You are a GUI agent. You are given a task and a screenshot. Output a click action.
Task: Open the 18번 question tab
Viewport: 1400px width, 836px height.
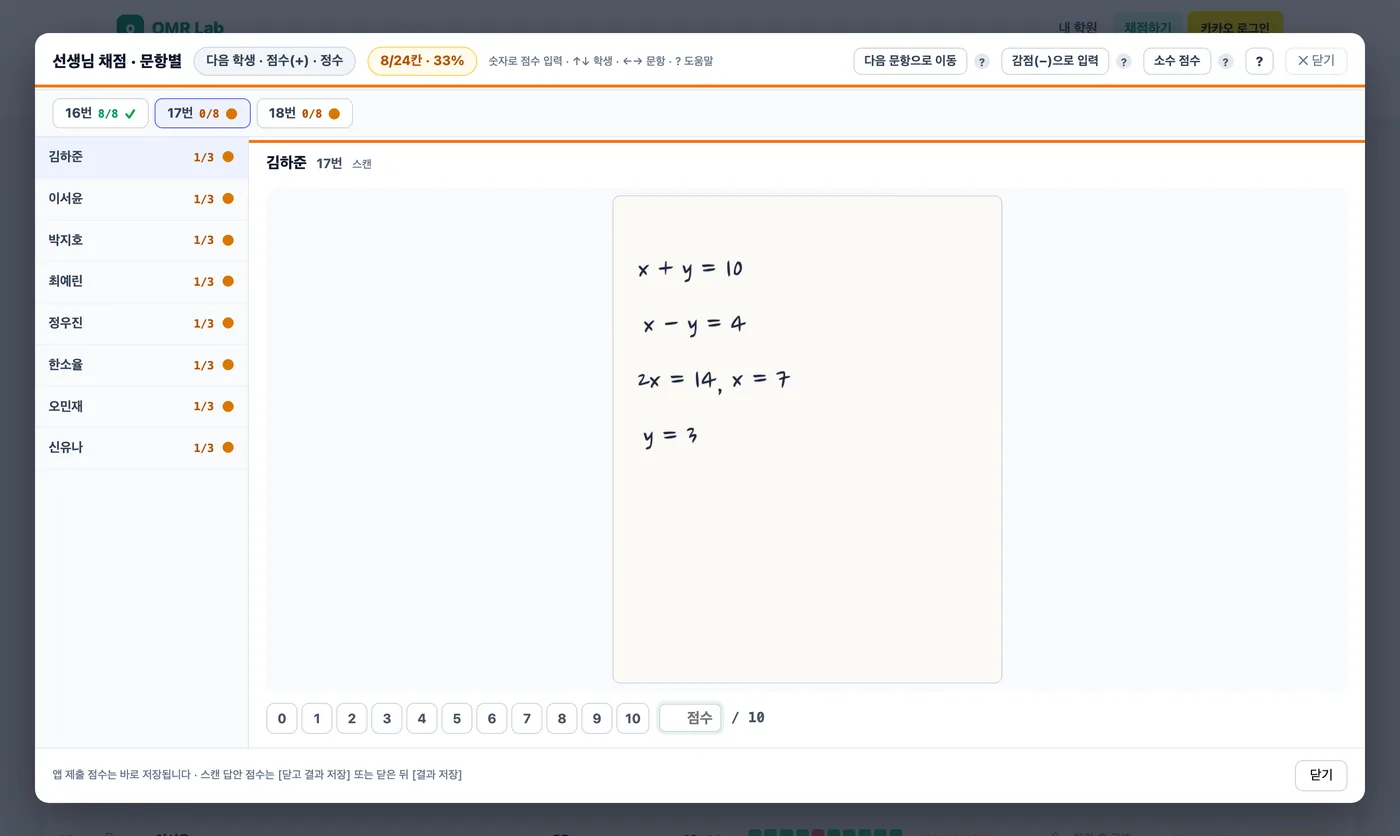304,113
